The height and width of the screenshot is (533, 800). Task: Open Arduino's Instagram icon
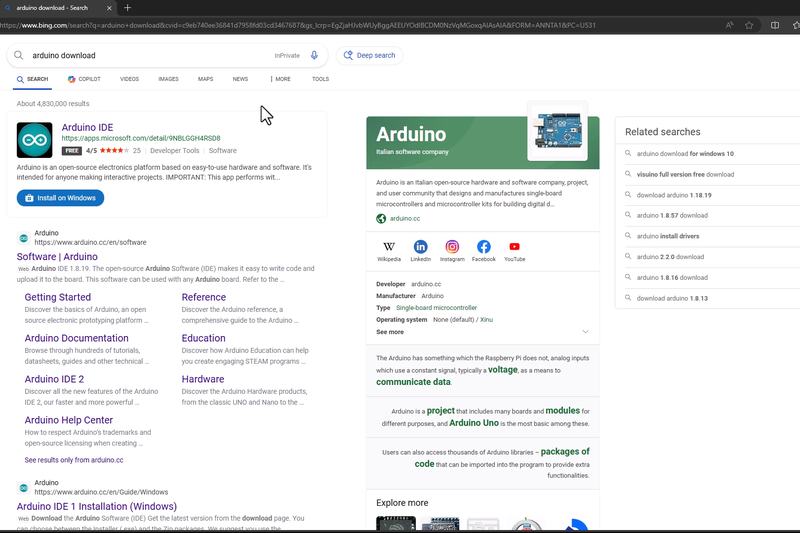(452, 247)
